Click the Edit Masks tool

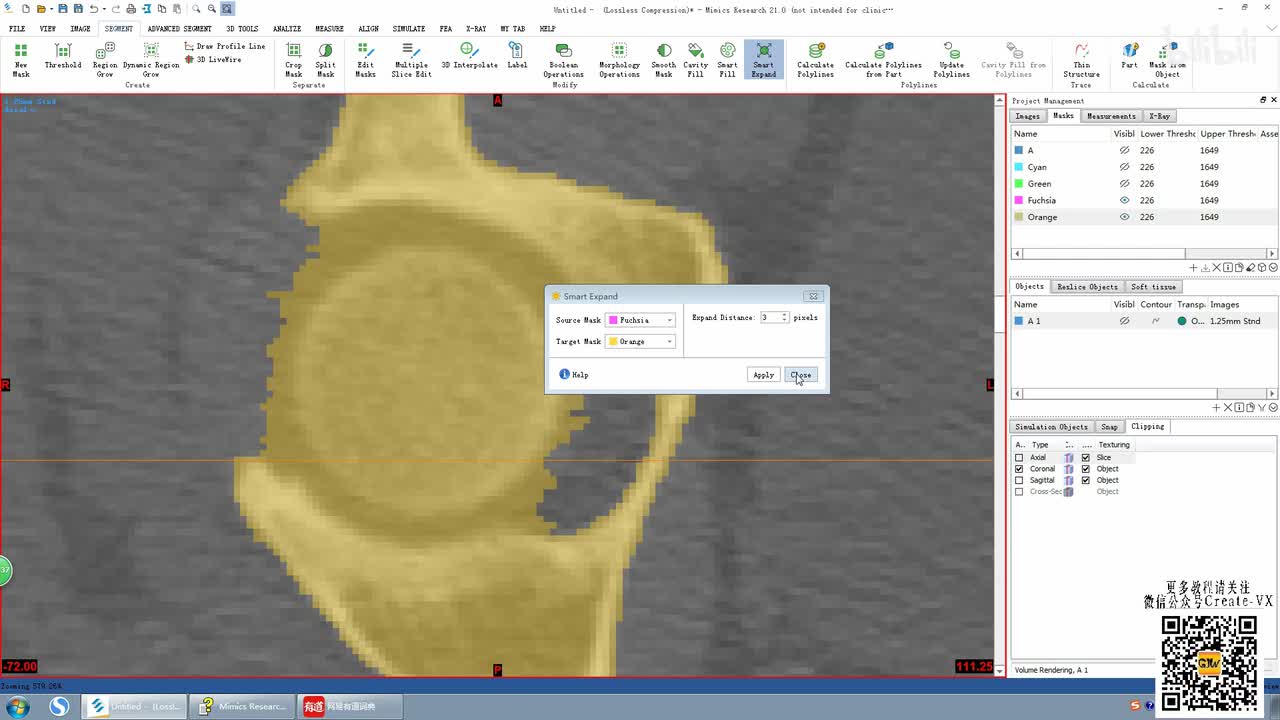pyautogui.click(x=365, y=60)
